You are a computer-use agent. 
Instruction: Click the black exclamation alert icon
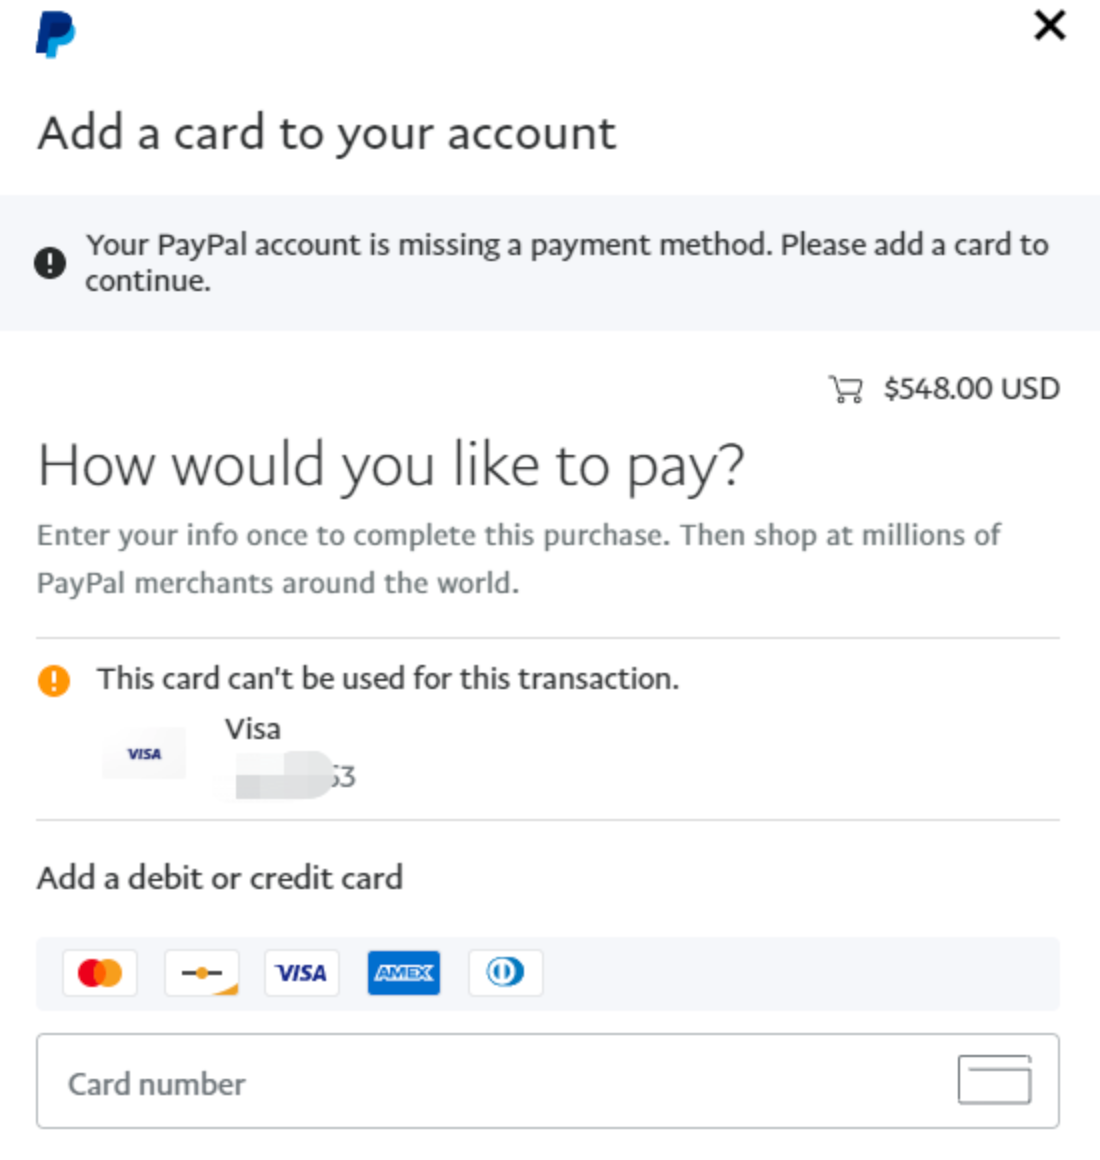pyautogui.click(x=50, y=263)
